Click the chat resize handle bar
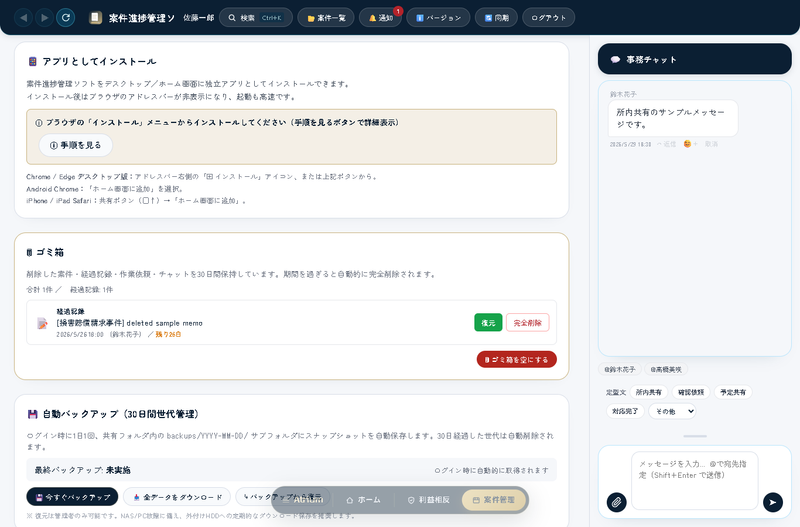 [695, 436]
